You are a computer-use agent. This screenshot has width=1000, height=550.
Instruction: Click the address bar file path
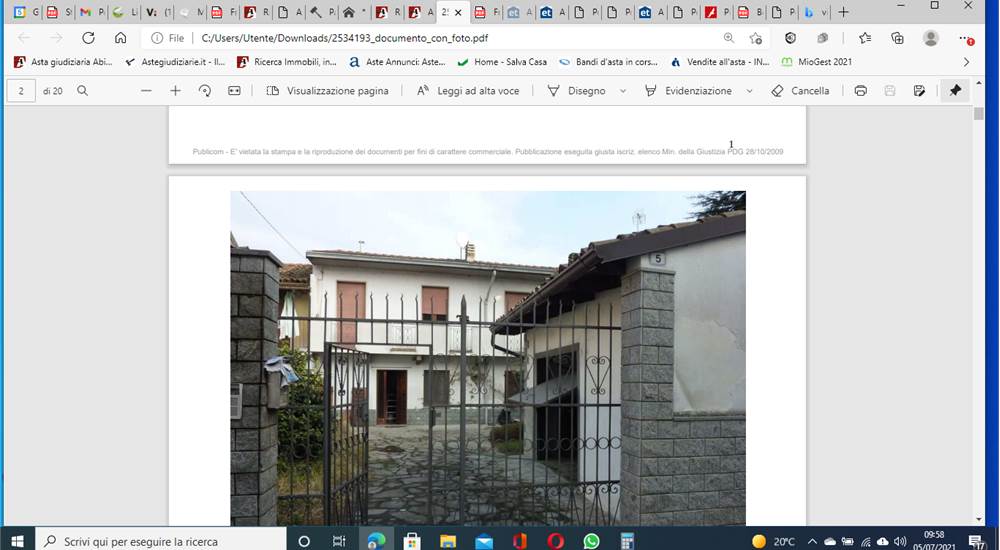coord(344,38)
